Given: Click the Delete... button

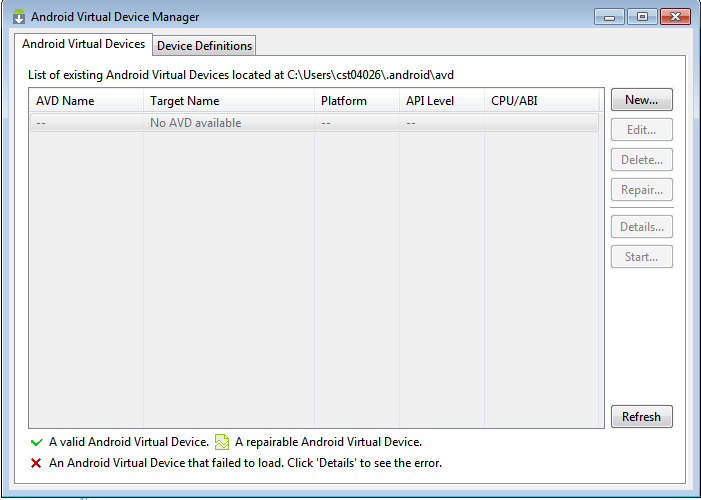Looking at the screenshot, I should [x=642, y=160].
